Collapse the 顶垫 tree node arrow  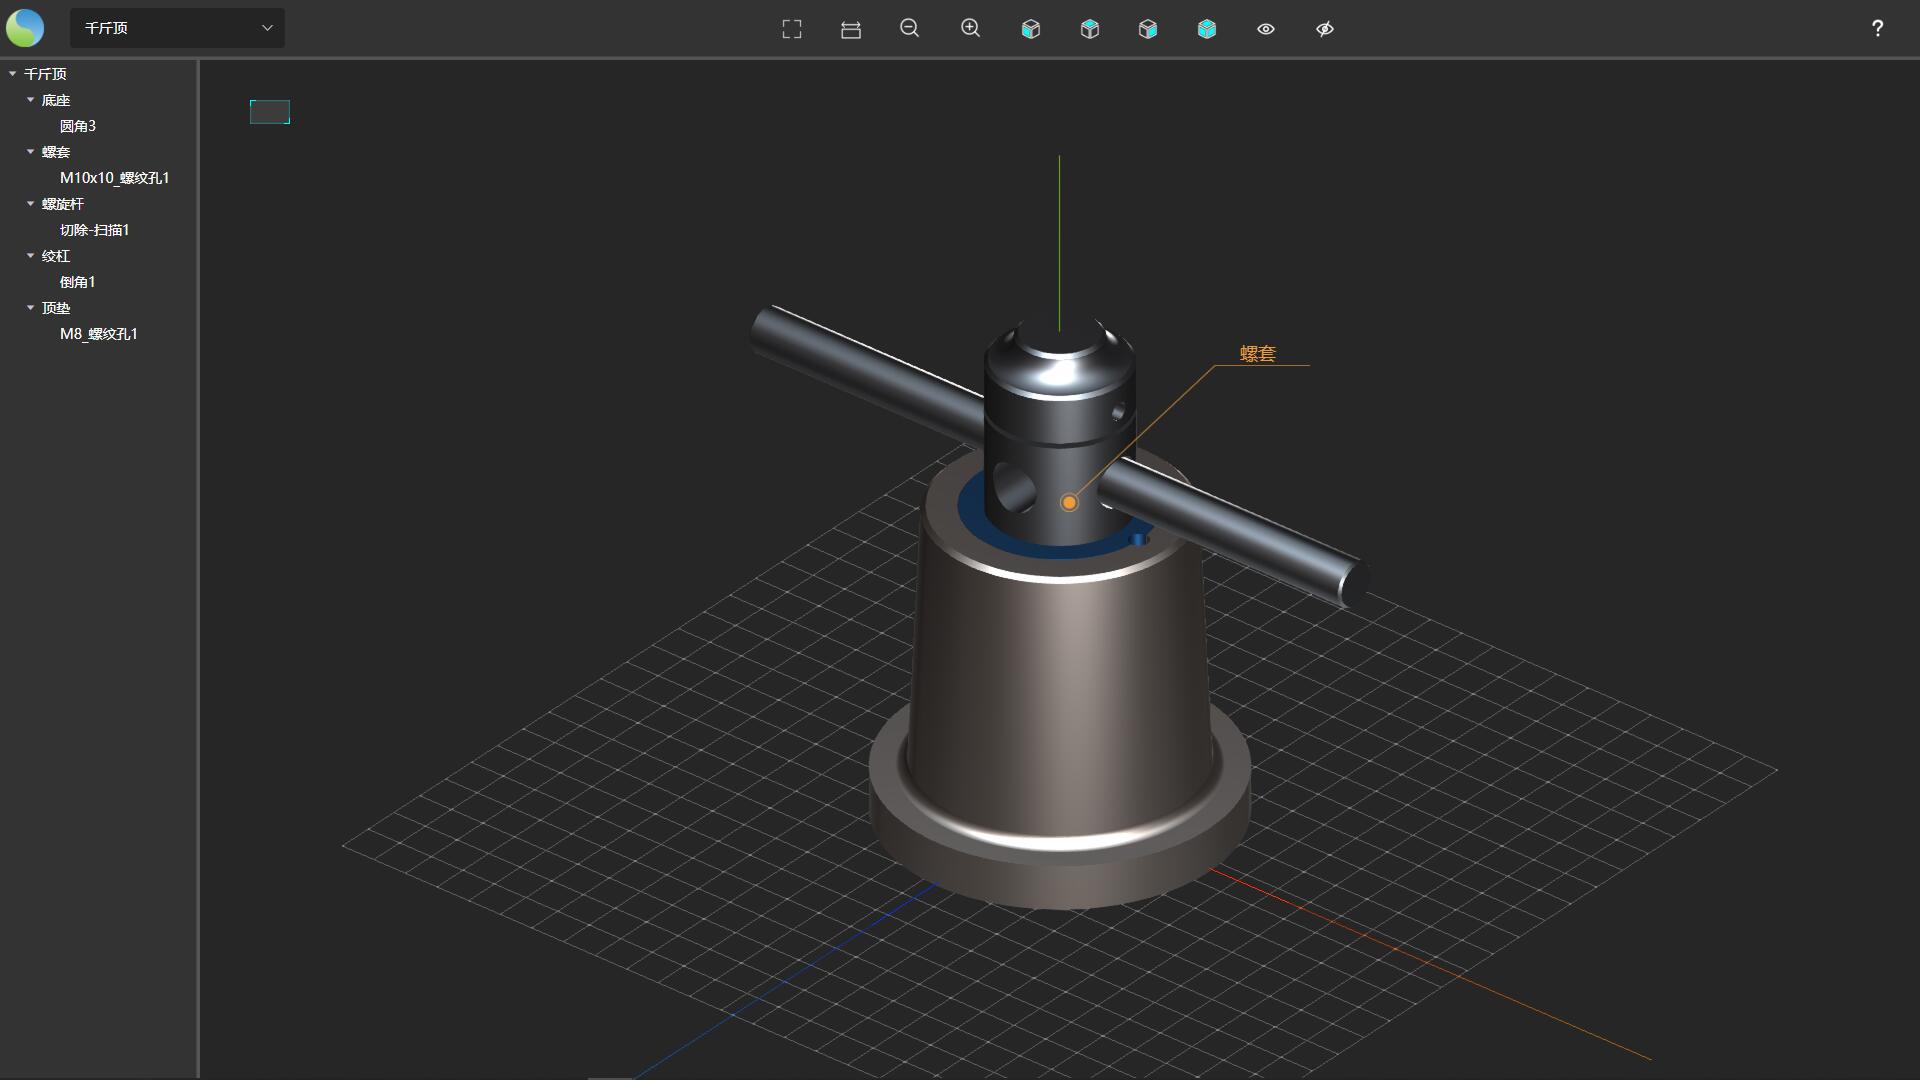point(30,308)
